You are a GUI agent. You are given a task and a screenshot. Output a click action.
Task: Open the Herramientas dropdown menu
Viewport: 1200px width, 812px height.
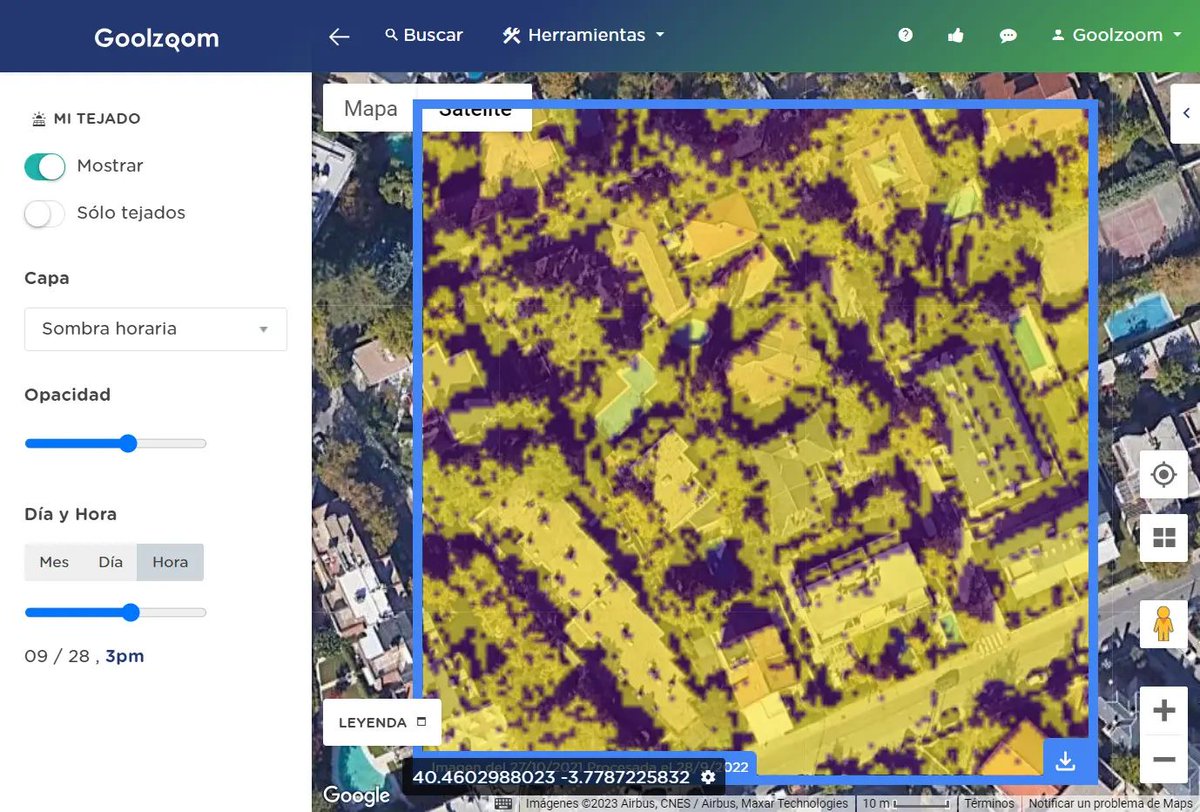(x=584, y=35)
